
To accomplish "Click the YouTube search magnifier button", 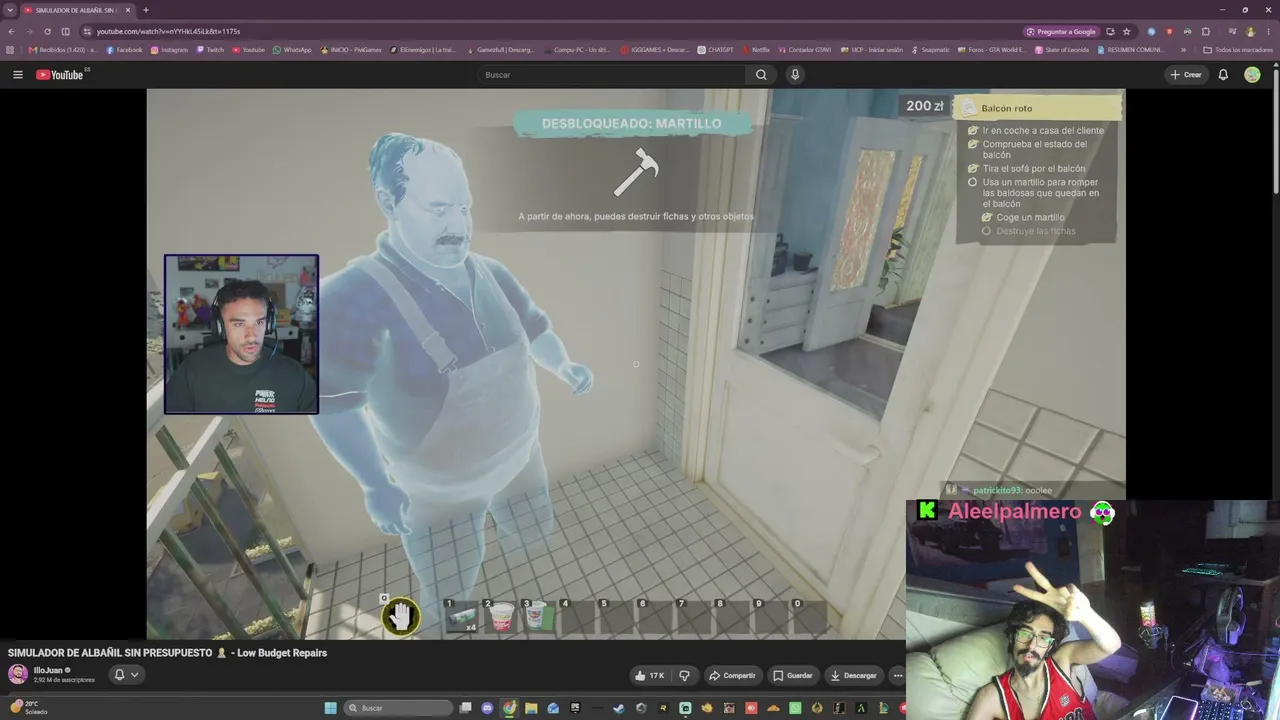I will pos(761,75).
